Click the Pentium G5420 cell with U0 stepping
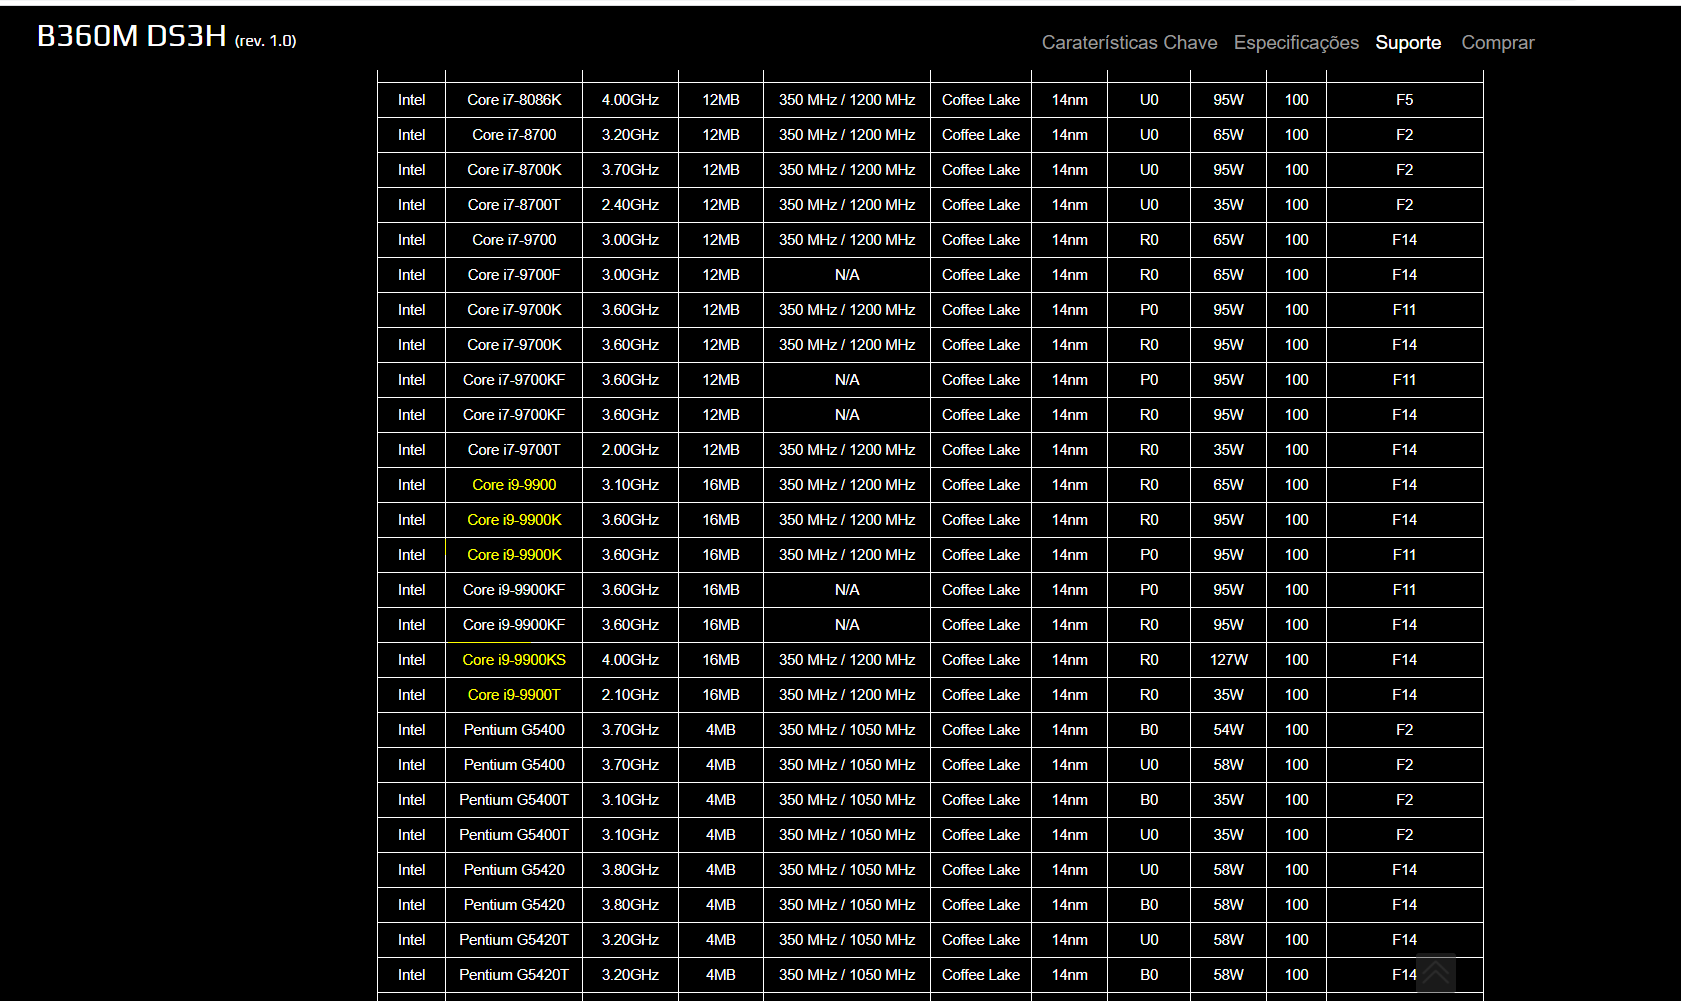 [514, 870]
